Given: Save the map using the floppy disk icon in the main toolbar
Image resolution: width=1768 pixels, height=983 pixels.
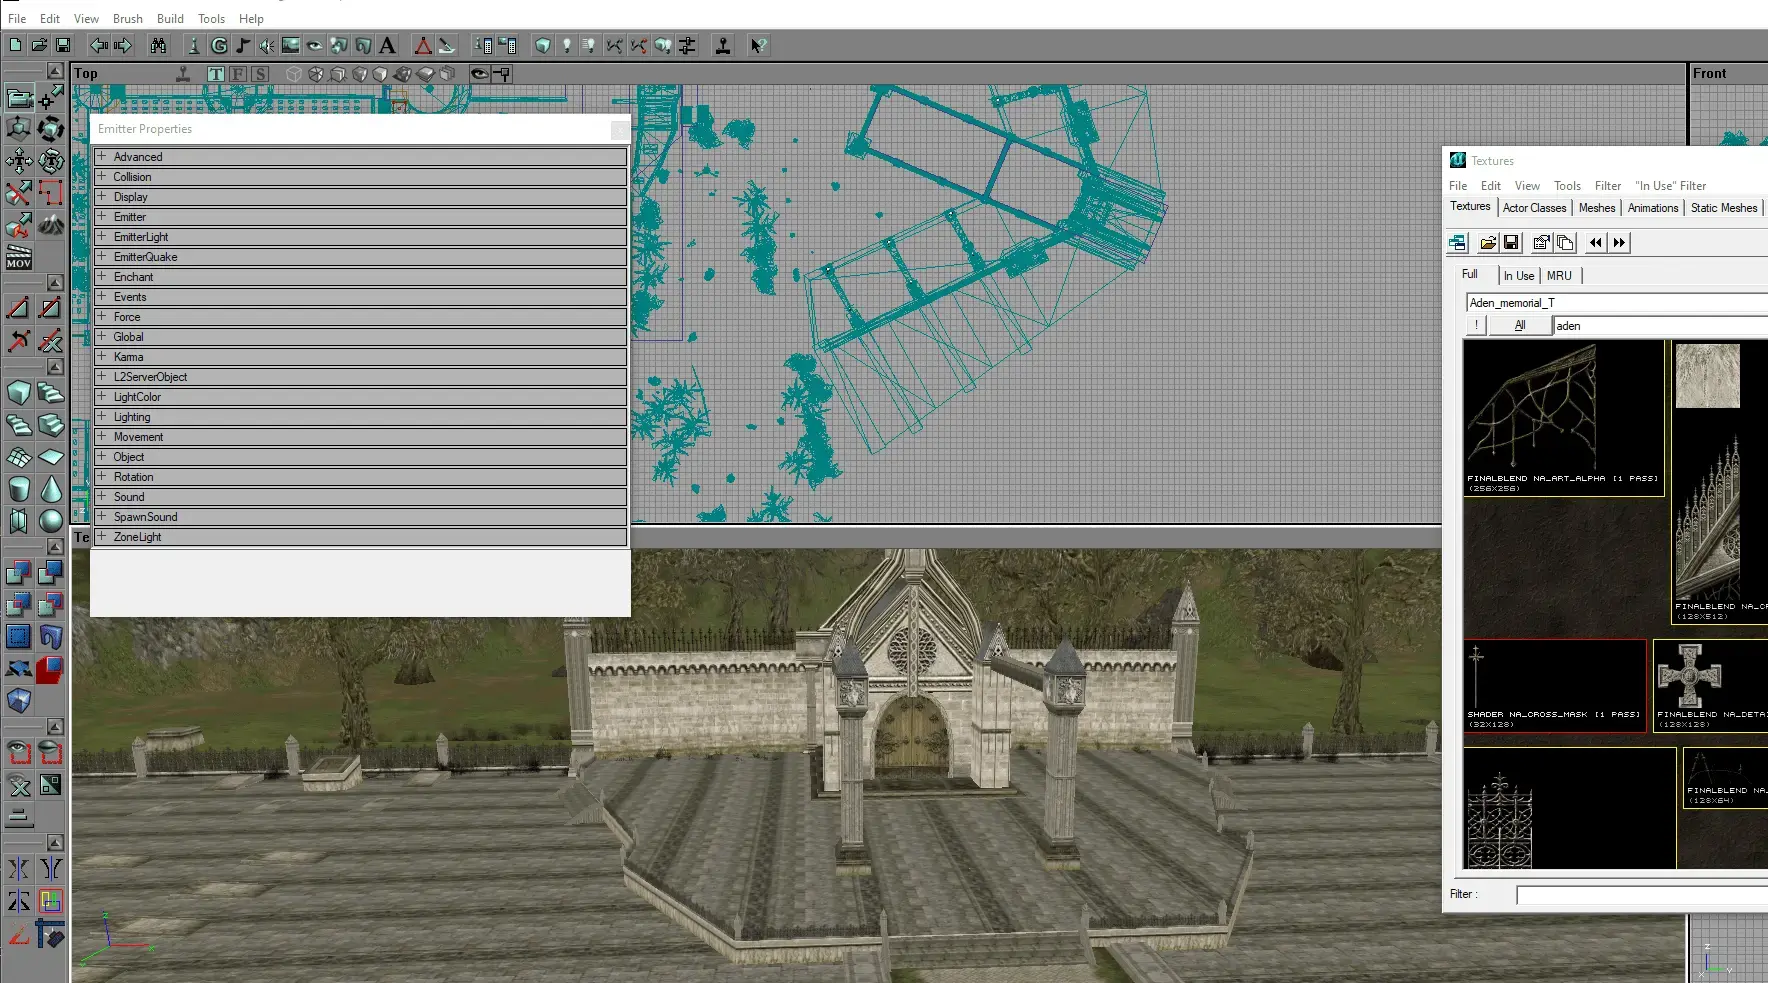Looking at the screenshot, I should tap(63, 45).
